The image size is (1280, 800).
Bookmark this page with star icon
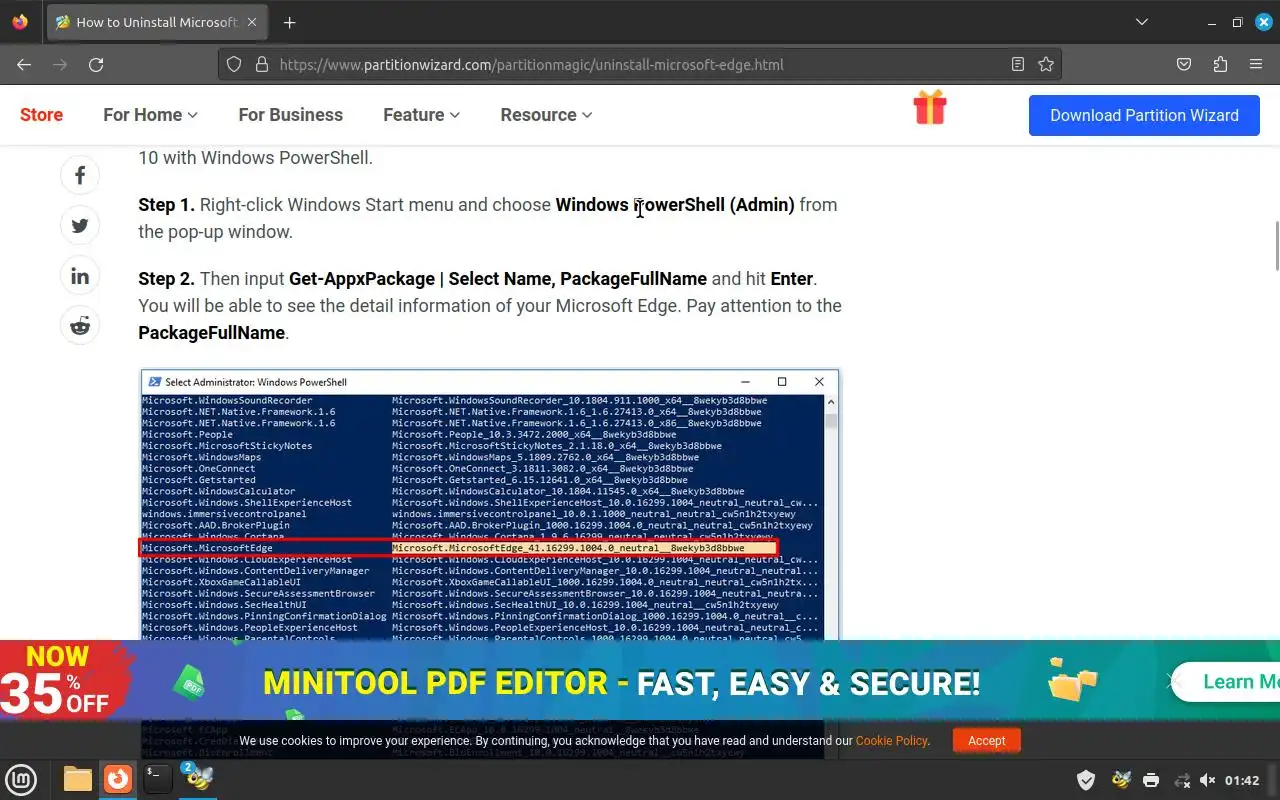coord(1046,64)
